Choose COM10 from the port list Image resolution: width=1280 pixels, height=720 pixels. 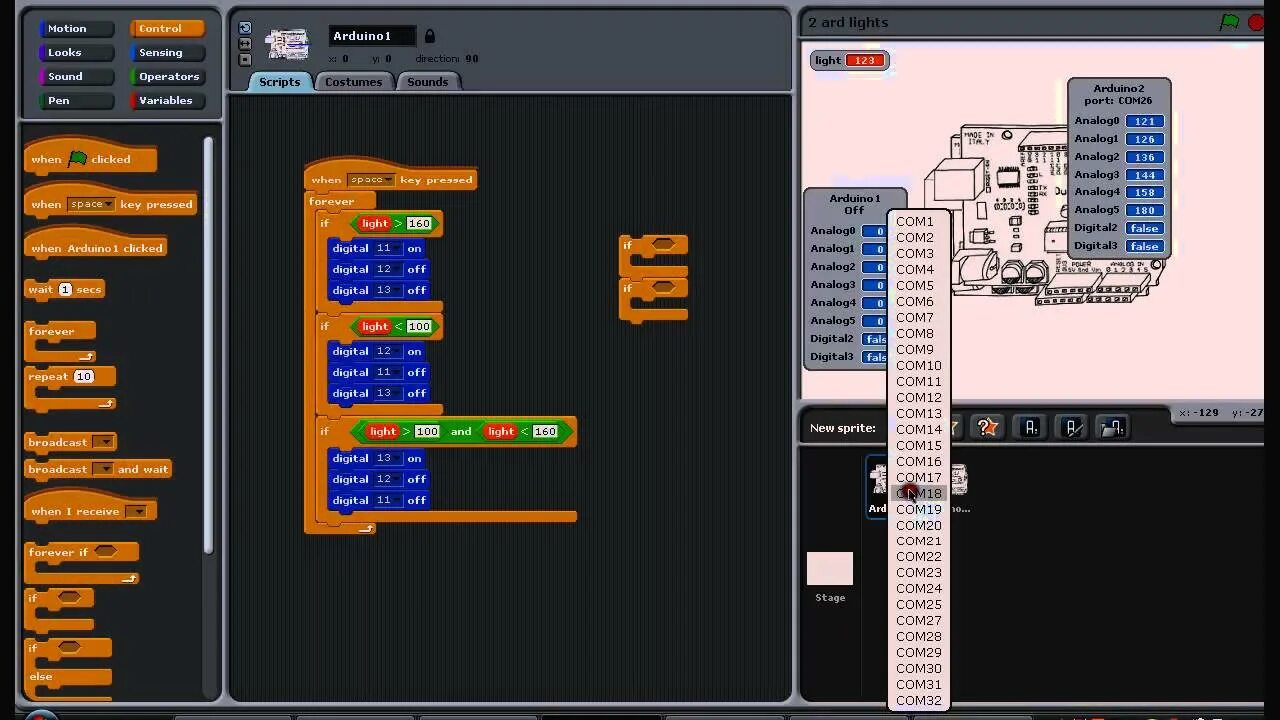(x=918, y=366)
